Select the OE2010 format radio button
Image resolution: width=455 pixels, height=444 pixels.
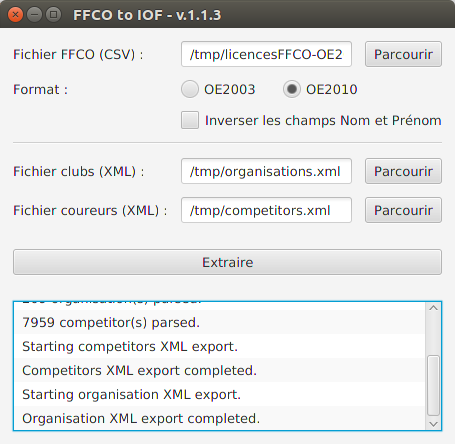tap(292, 89)
